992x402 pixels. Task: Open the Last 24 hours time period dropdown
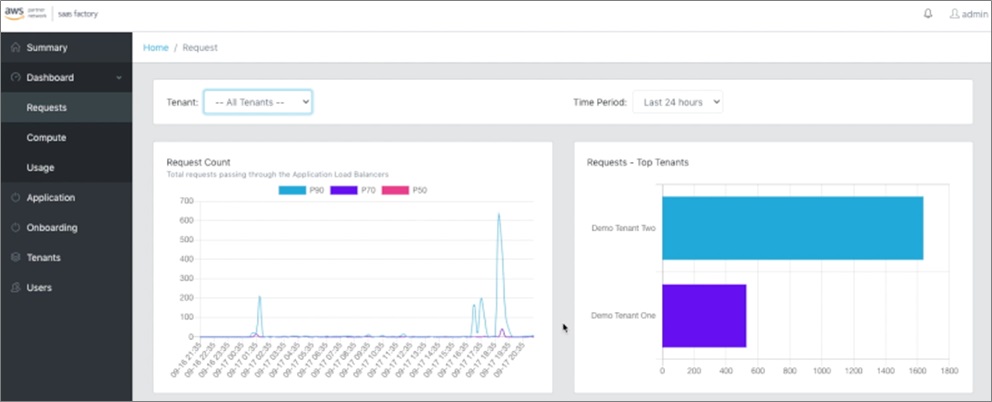[678, 102]
